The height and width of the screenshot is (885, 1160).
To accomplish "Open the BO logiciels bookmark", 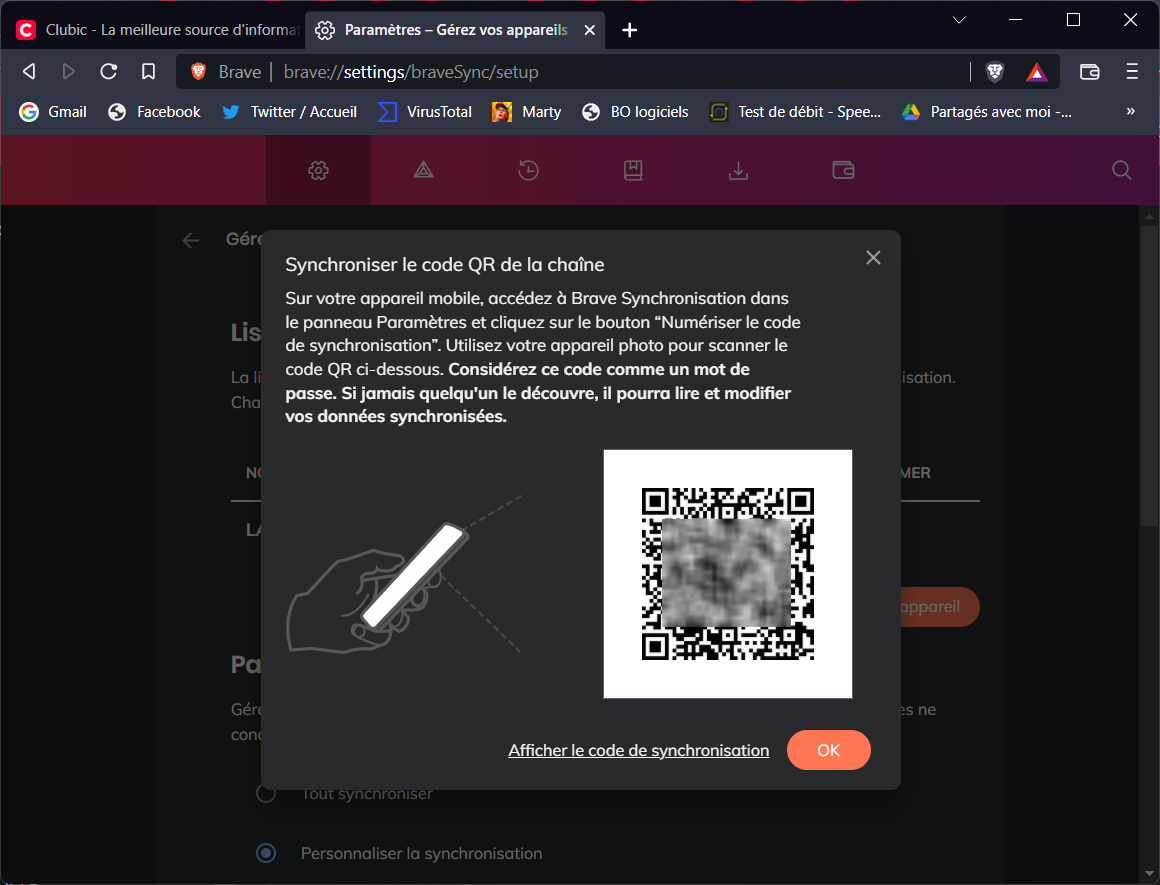I will coord(635,112).
